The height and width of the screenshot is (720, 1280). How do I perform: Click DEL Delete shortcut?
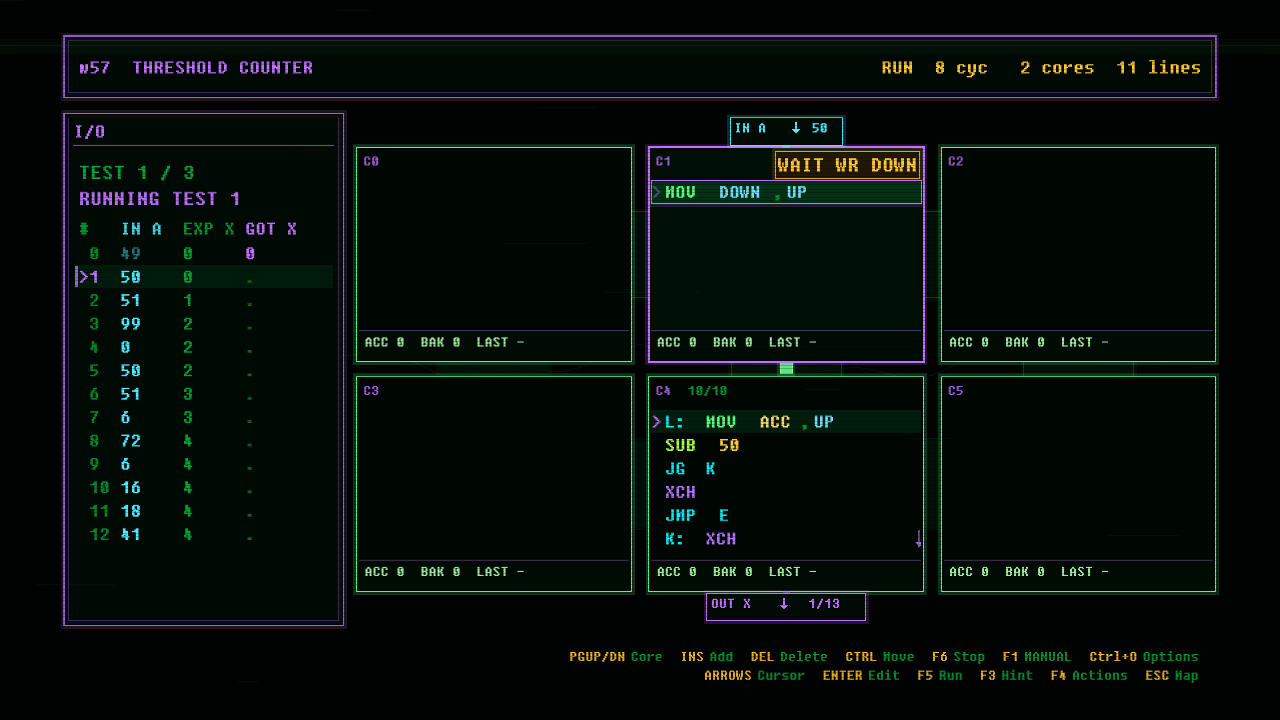(789, 657)
